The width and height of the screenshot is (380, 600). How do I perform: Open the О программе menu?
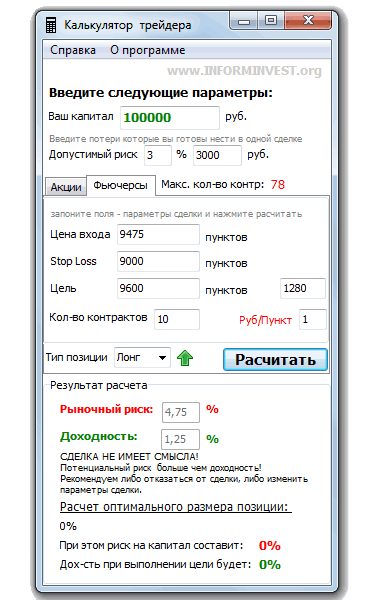148,50
